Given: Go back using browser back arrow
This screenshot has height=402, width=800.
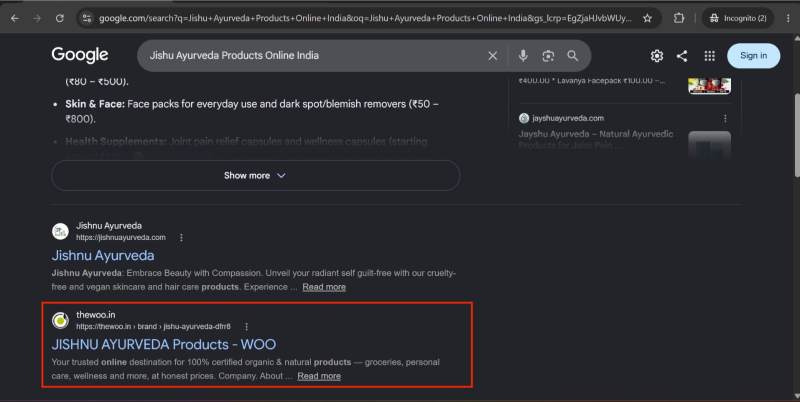Looking at the screenshot, I should pos(15,18).
